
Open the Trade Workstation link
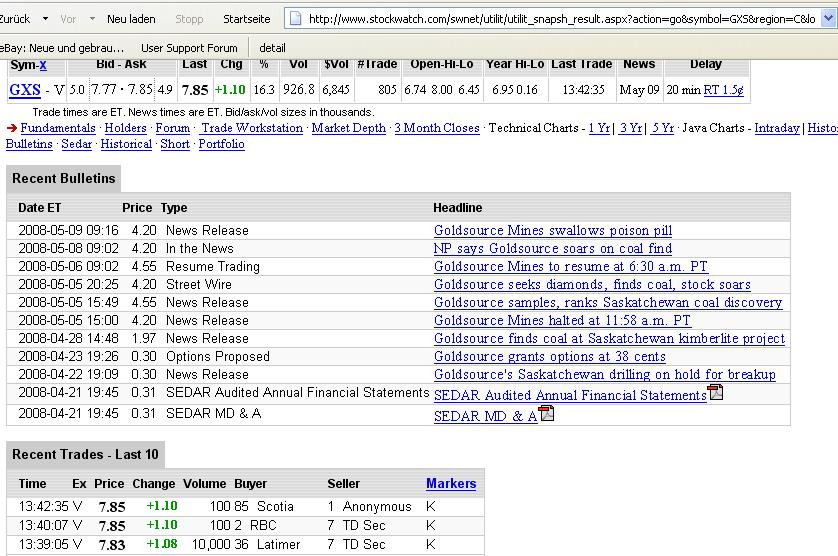tap(252, 128)
